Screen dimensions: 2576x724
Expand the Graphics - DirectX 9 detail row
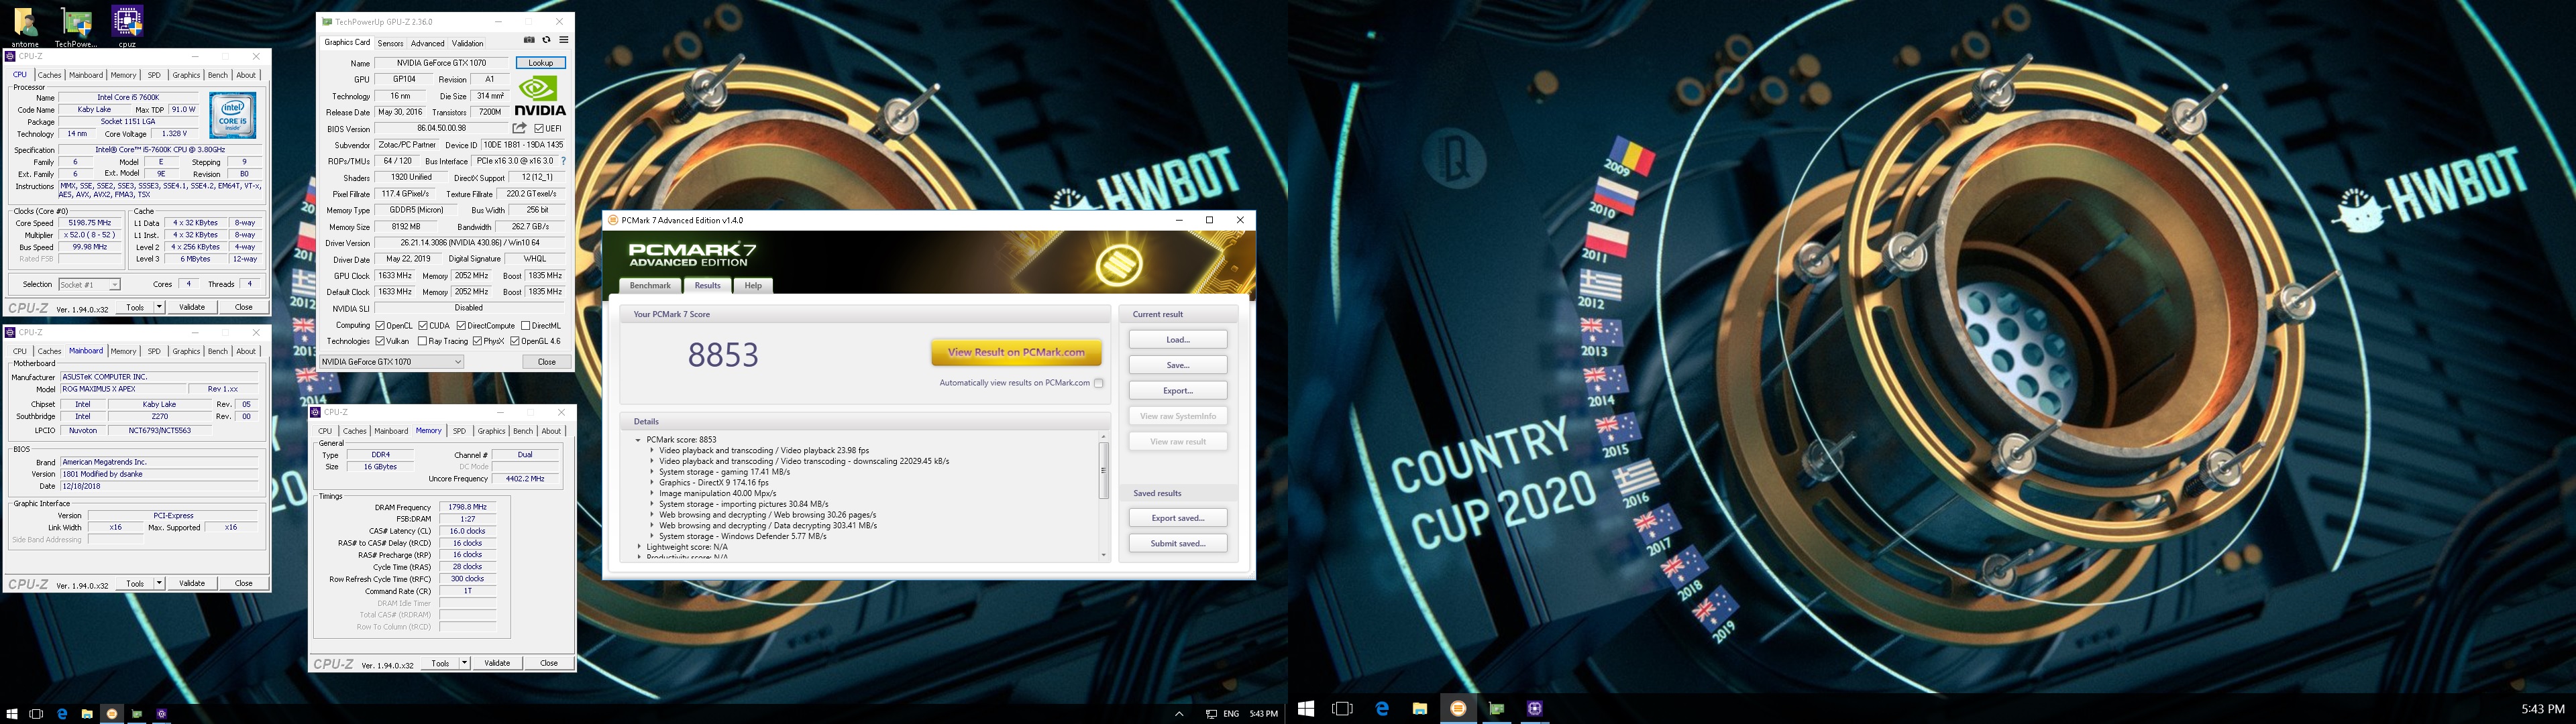(651, 483)
